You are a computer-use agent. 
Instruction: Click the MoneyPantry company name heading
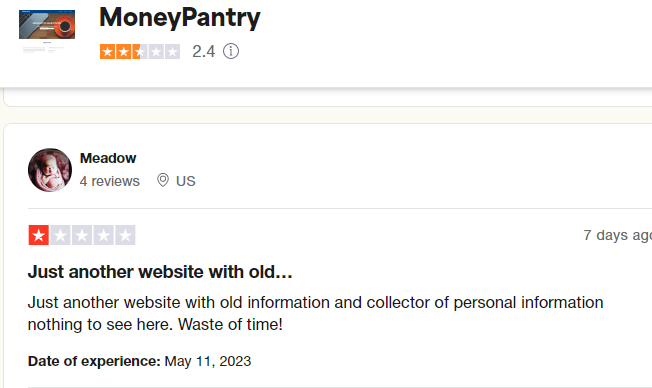tap(180, 18)
